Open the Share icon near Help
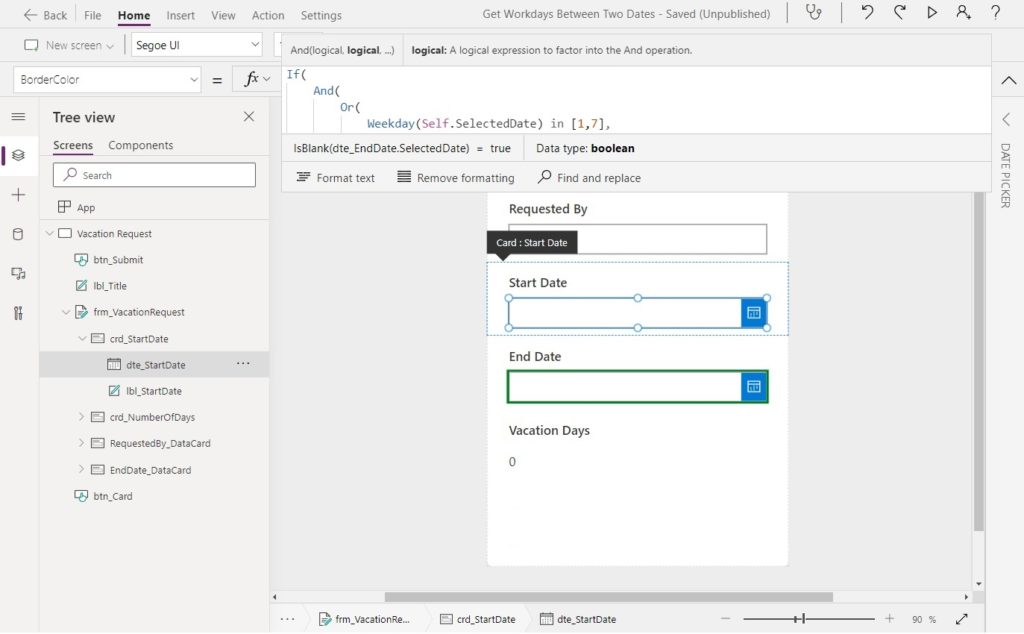 point(962,14)
